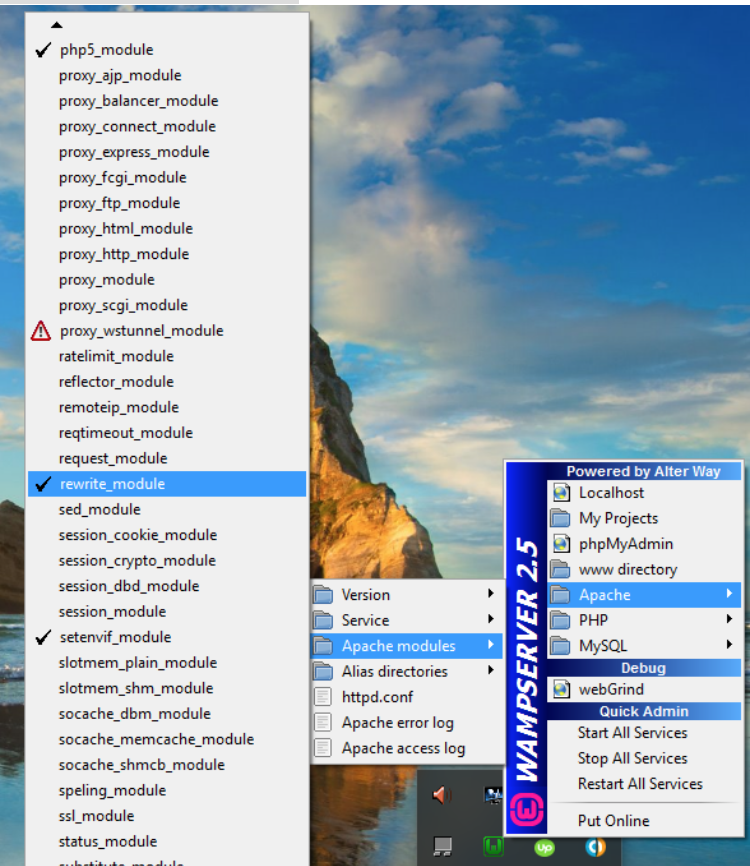Screen dimensions: 750x866
Task: Toggle status_module on
Action: pos(167,841)
